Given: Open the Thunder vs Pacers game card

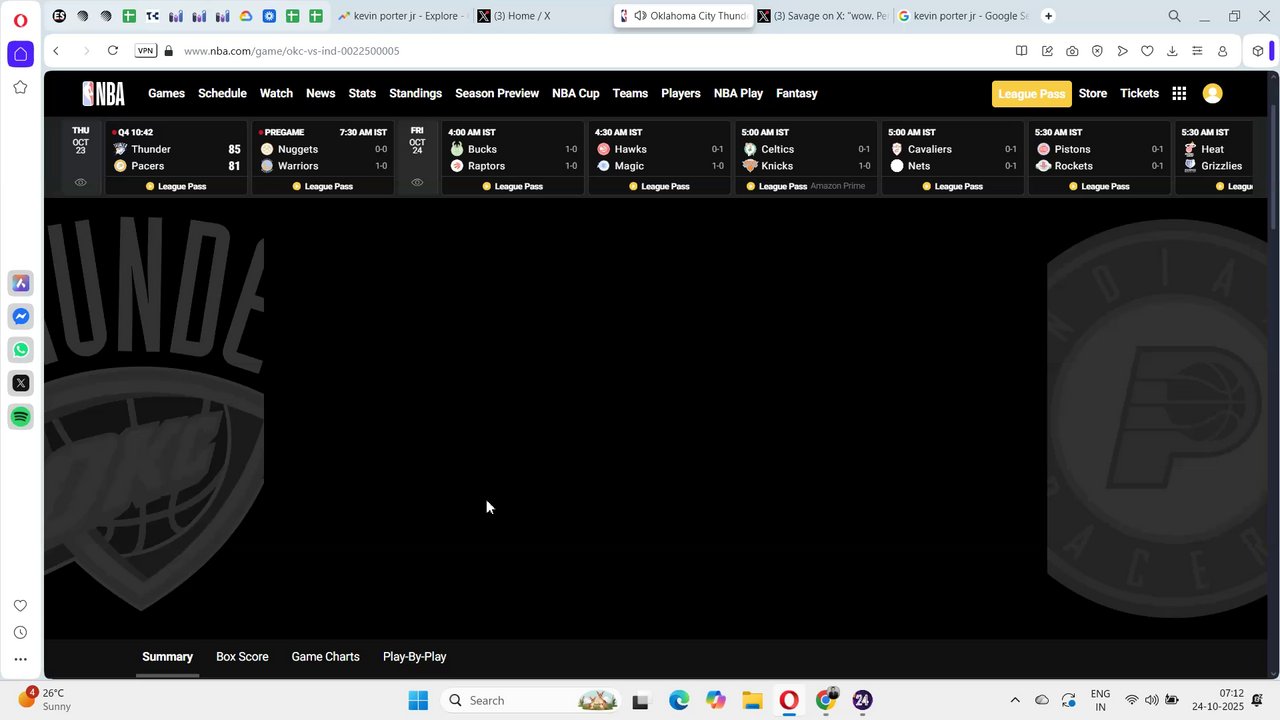Looking at the screenshot, I should (176, 158).
